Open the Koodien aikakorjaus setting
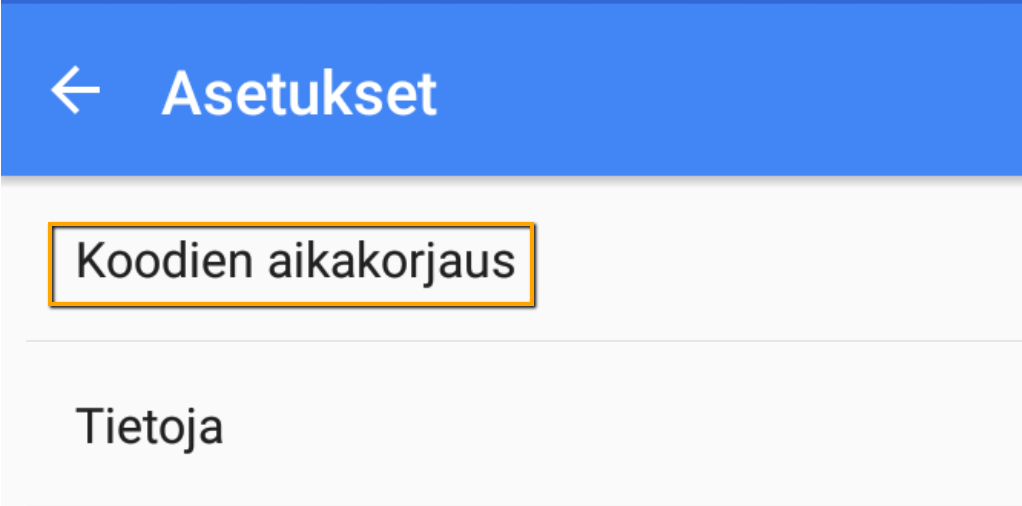The image size is (1022, 506). (294, 262)
